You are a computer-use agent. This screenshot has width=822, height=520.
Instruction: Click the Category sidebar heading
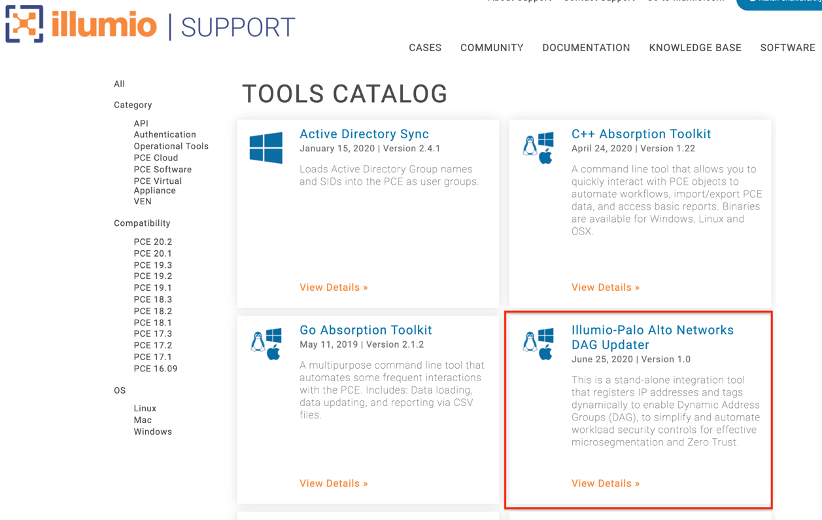coord(133,105)
